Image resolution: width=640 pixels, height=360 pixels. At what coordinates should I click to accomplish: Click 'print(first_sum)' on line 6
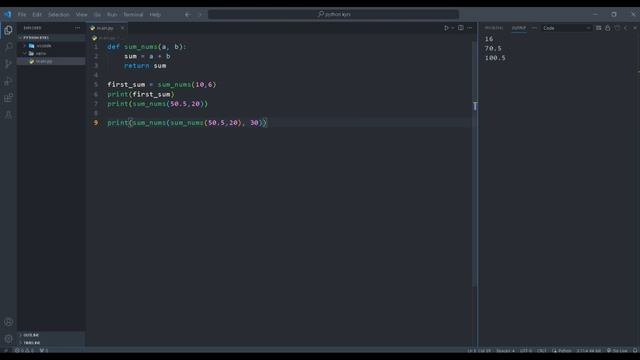[x=141, y=94]
